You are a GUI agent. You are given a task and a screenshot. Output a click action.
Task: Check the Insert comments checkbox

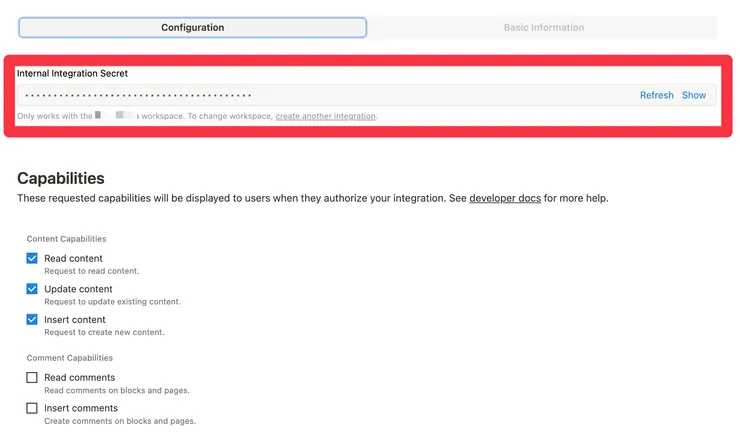pyautogui.click(x=32, y=408)
